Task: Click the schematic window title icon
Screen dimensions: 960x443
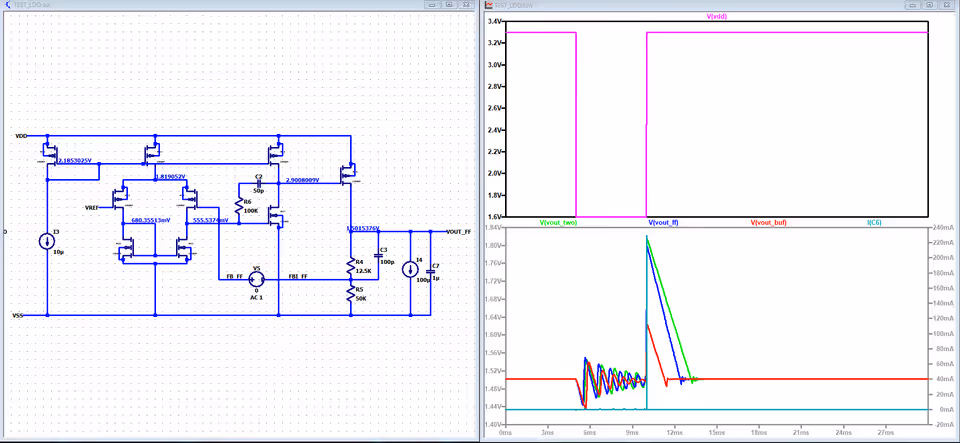Action: coord(8,5)
